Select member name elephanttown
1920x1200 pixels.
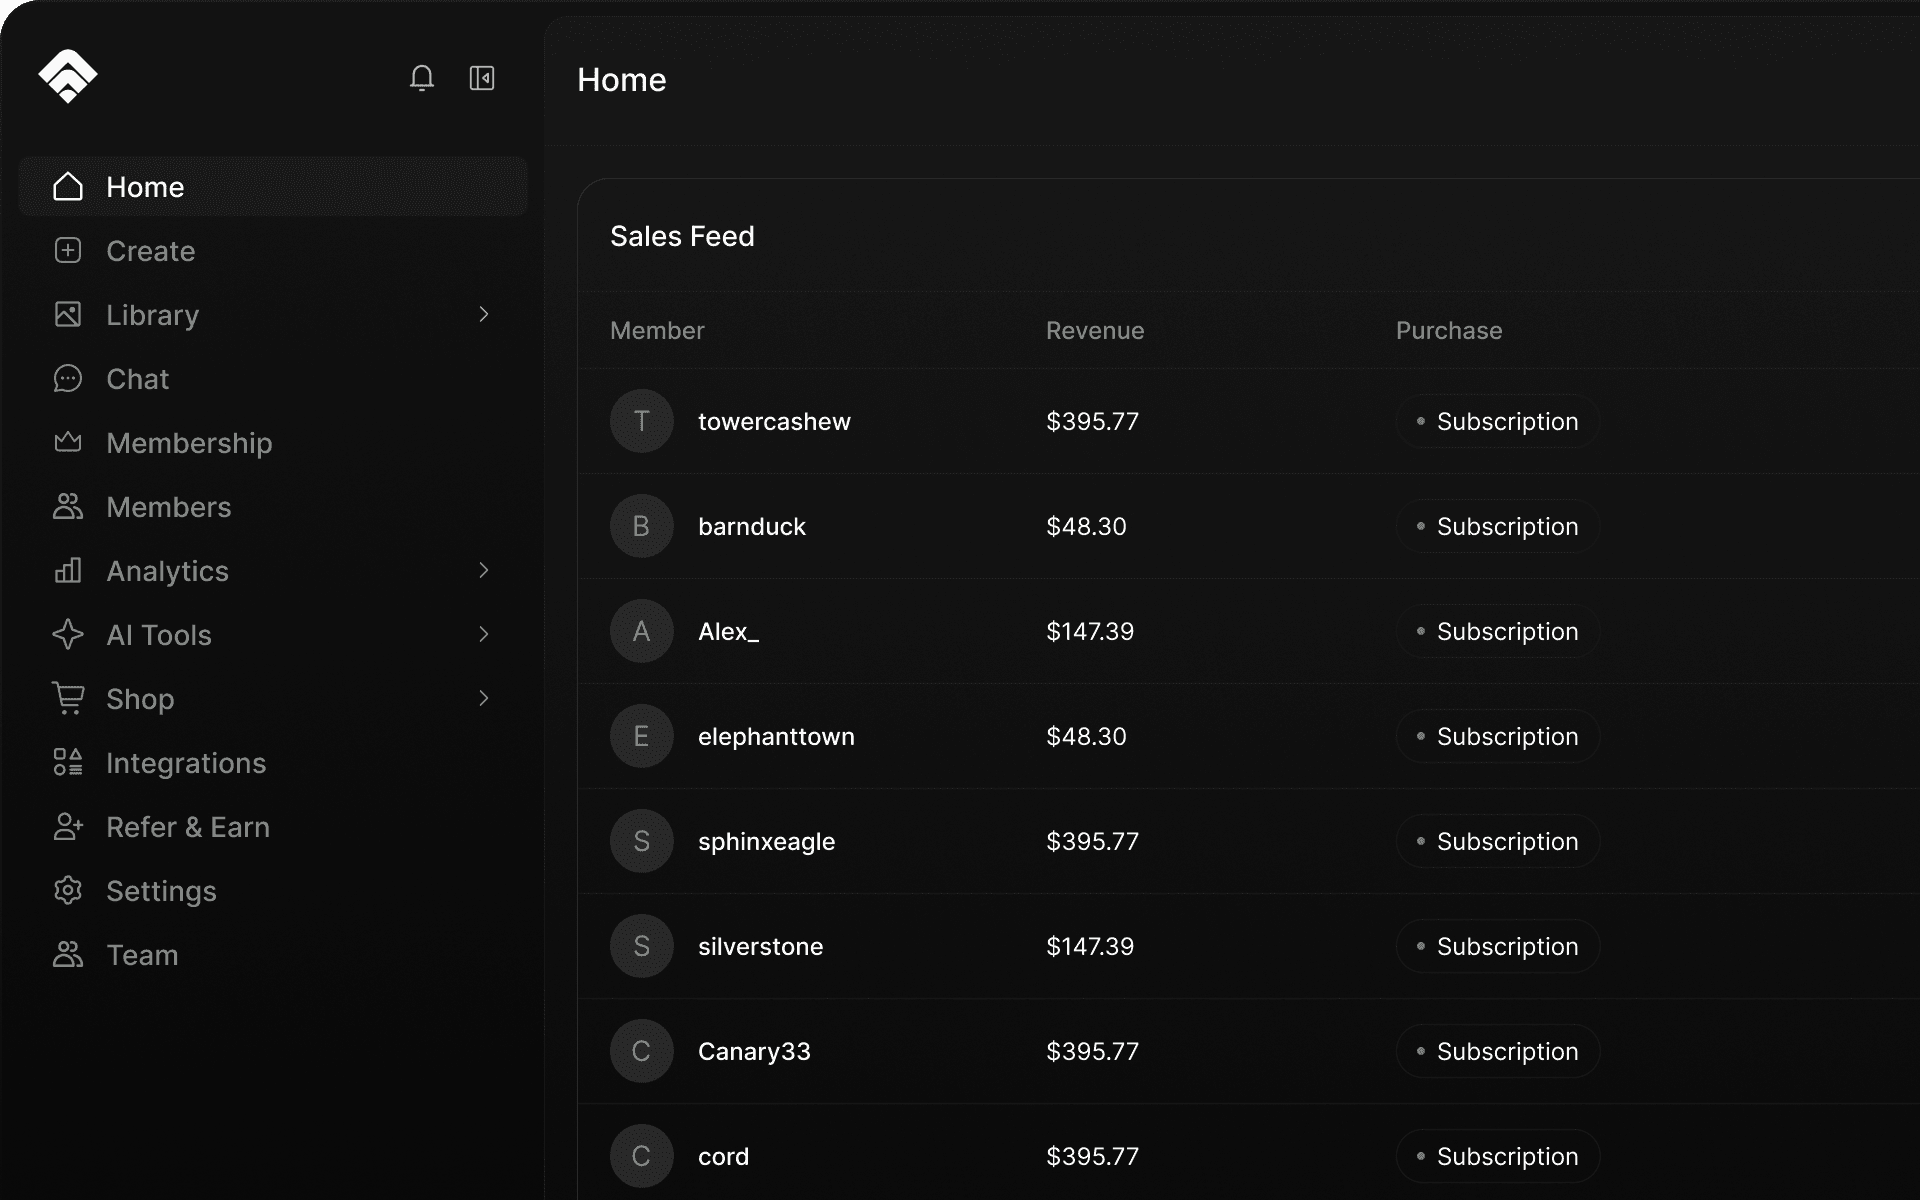tap(776, 736)
